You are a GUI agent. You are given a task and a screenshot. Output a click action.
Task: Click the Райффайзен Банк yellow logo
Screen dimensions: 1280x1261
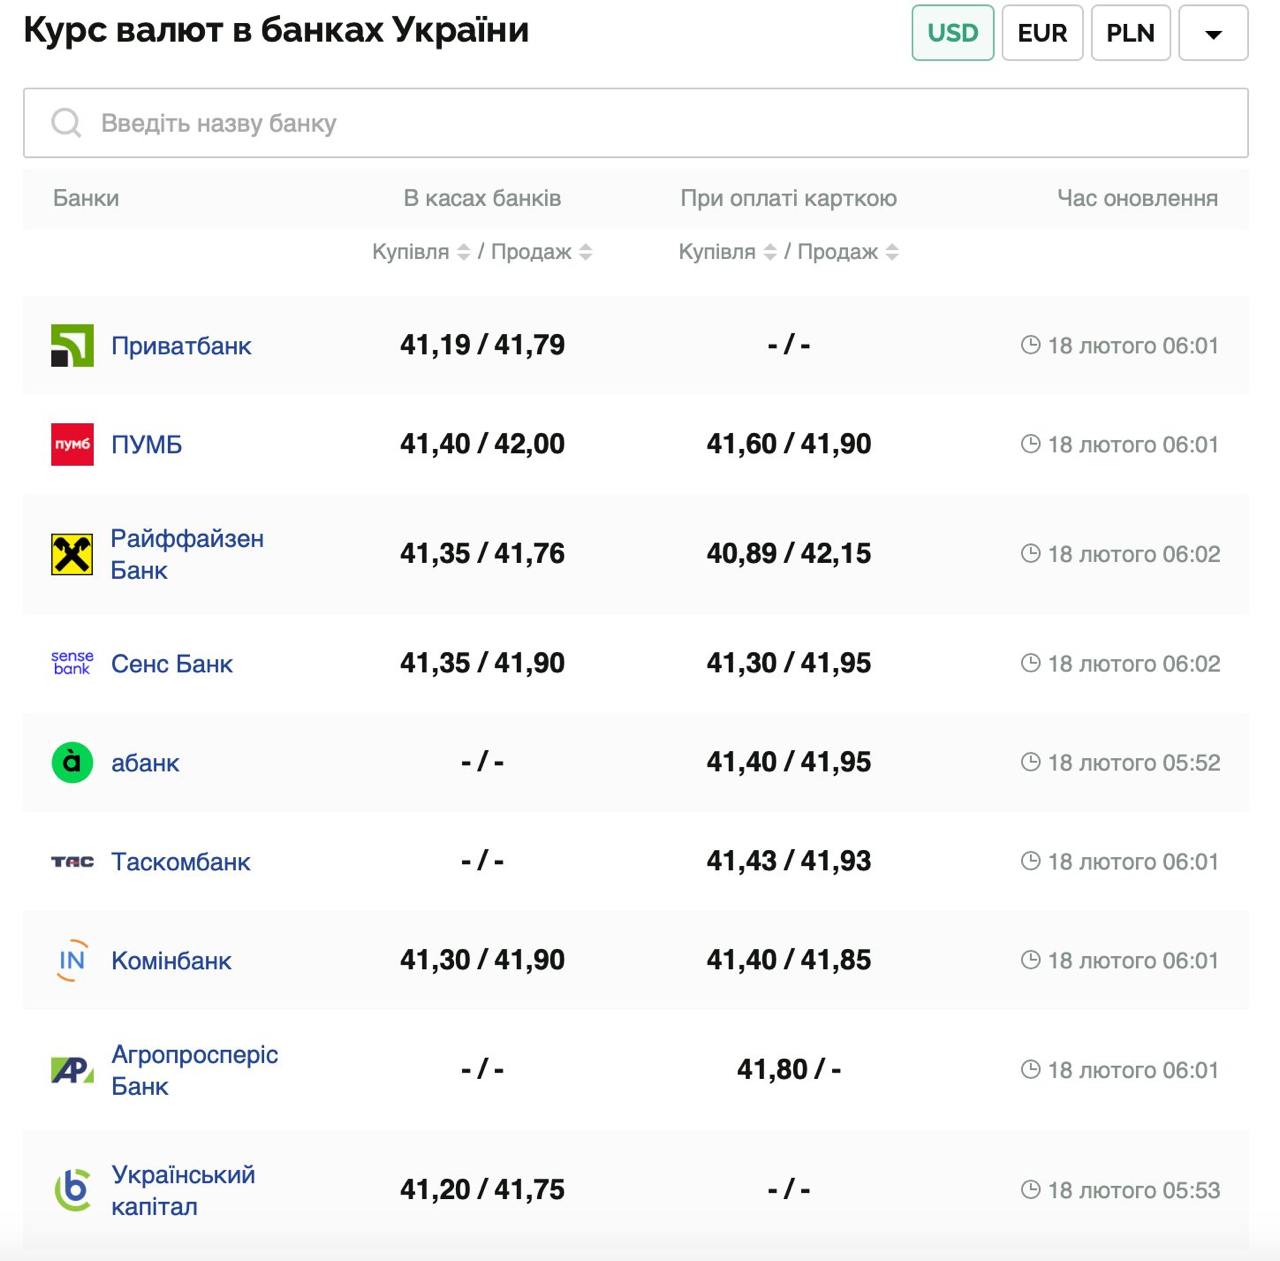click(x=71, y=553)
